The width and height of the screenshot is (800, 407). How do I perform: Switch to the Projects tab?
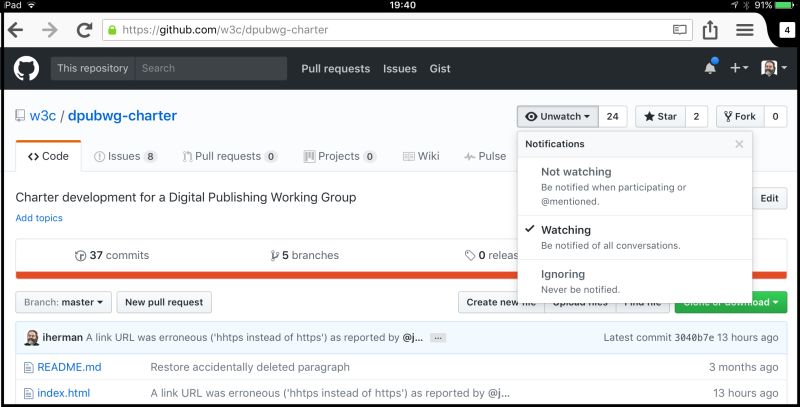tap(340, 156)
